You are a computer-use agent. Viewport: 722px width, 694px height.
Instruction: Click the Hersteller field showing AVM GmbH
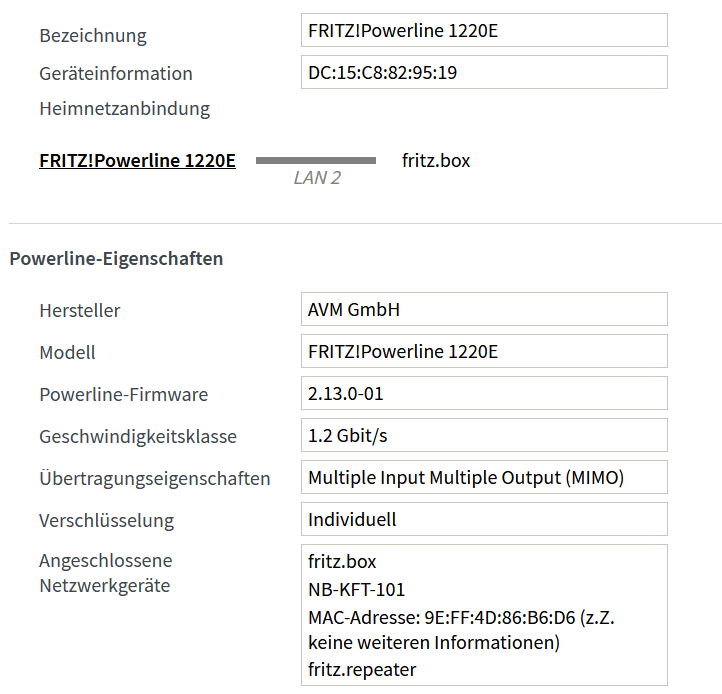pos(483,309)
